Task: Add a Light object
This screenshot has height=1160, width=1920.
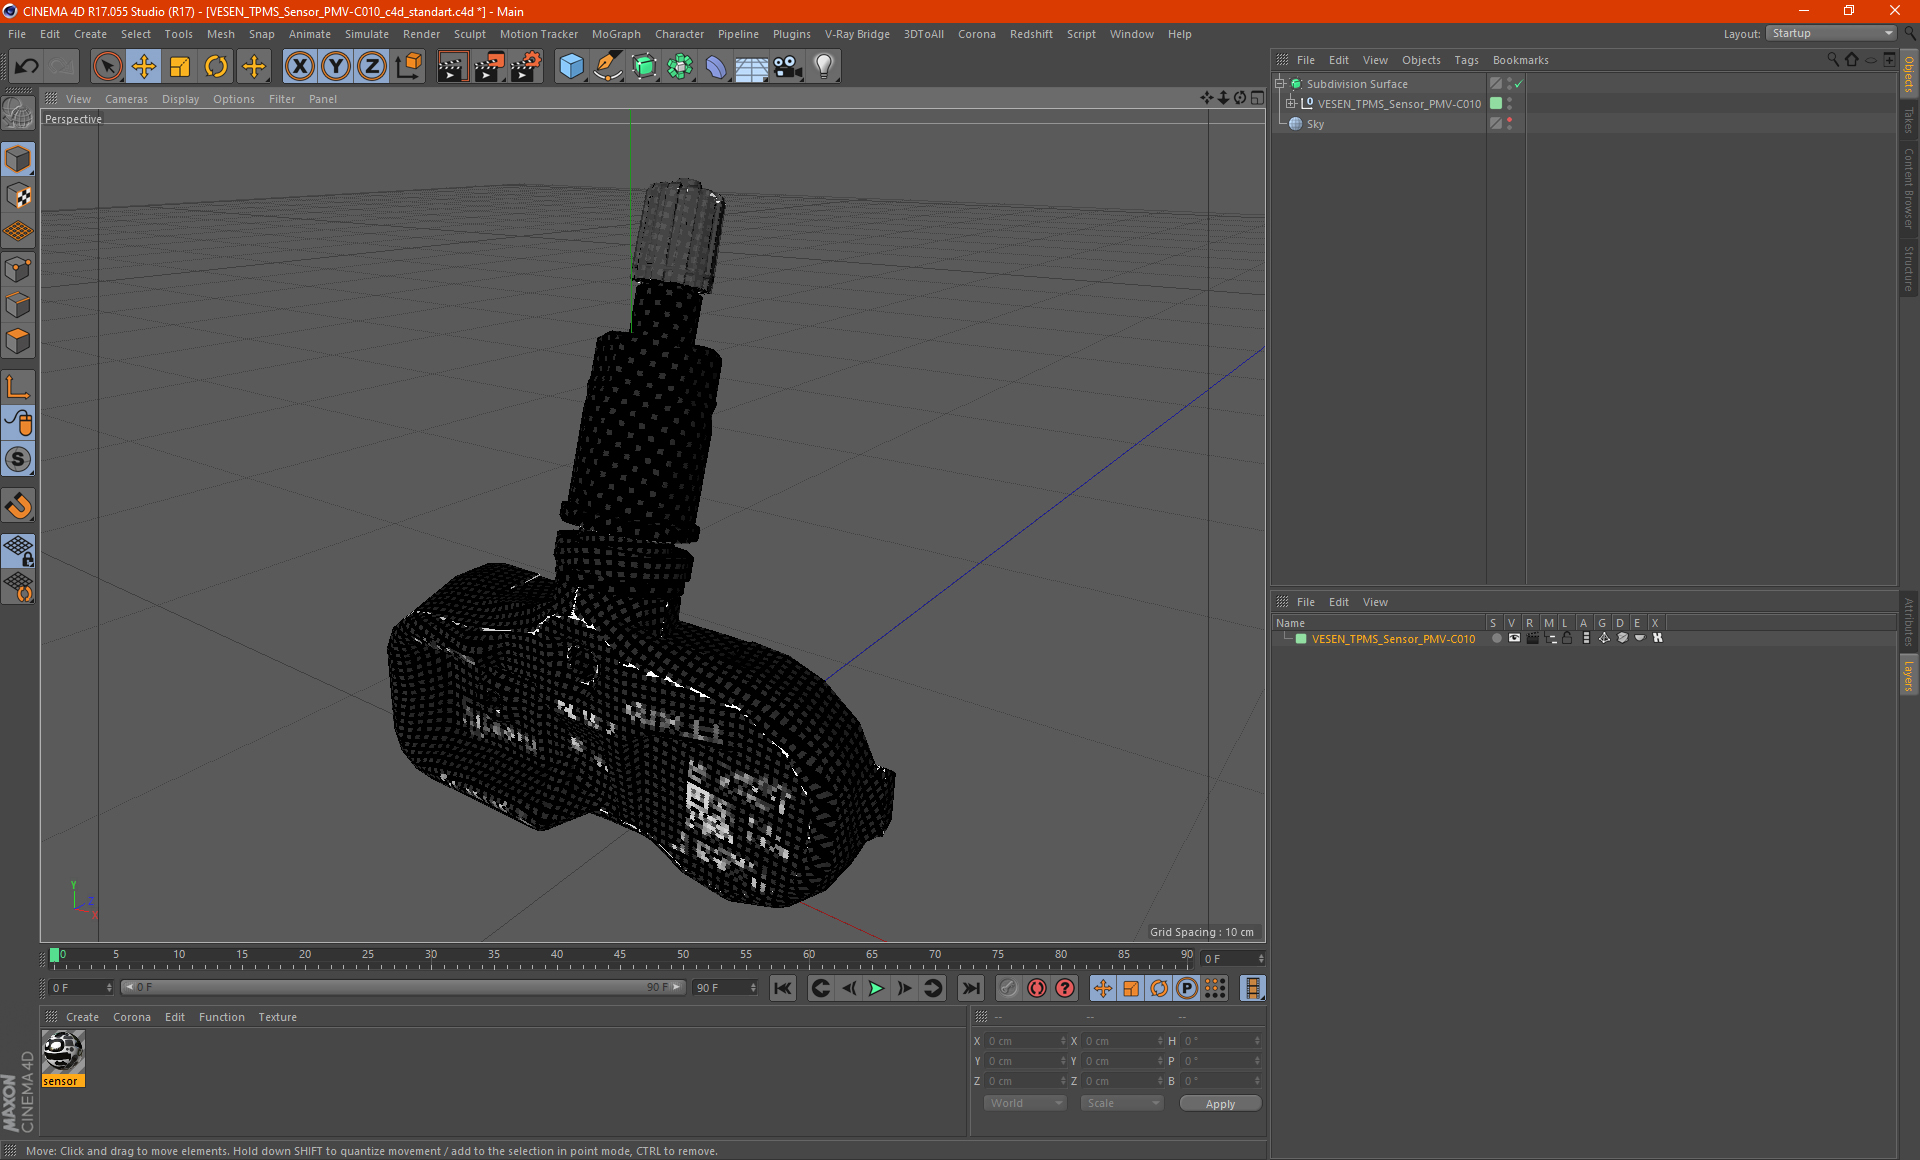Action: tap(824, 67)
